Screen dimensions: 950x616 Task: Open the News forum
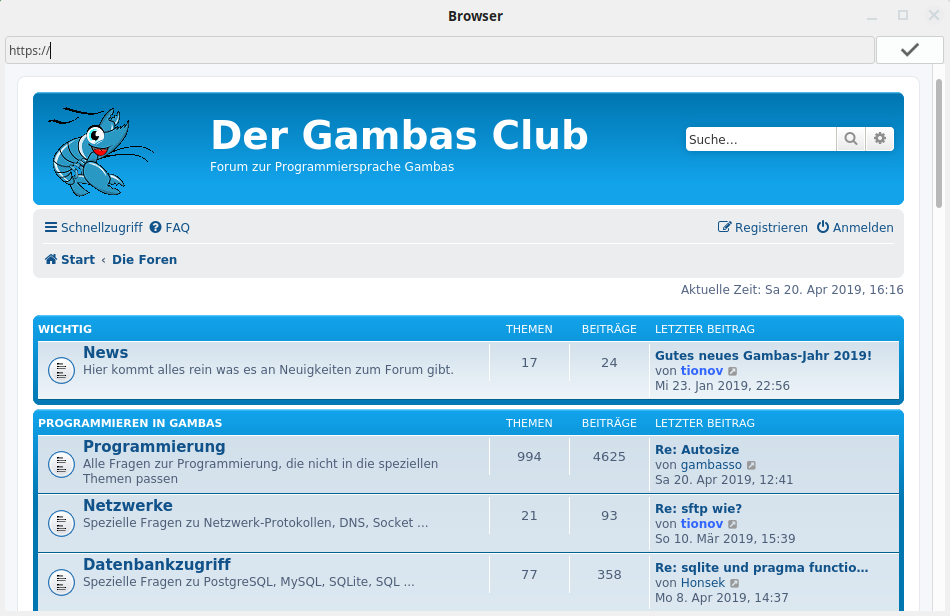click(105, 353)
